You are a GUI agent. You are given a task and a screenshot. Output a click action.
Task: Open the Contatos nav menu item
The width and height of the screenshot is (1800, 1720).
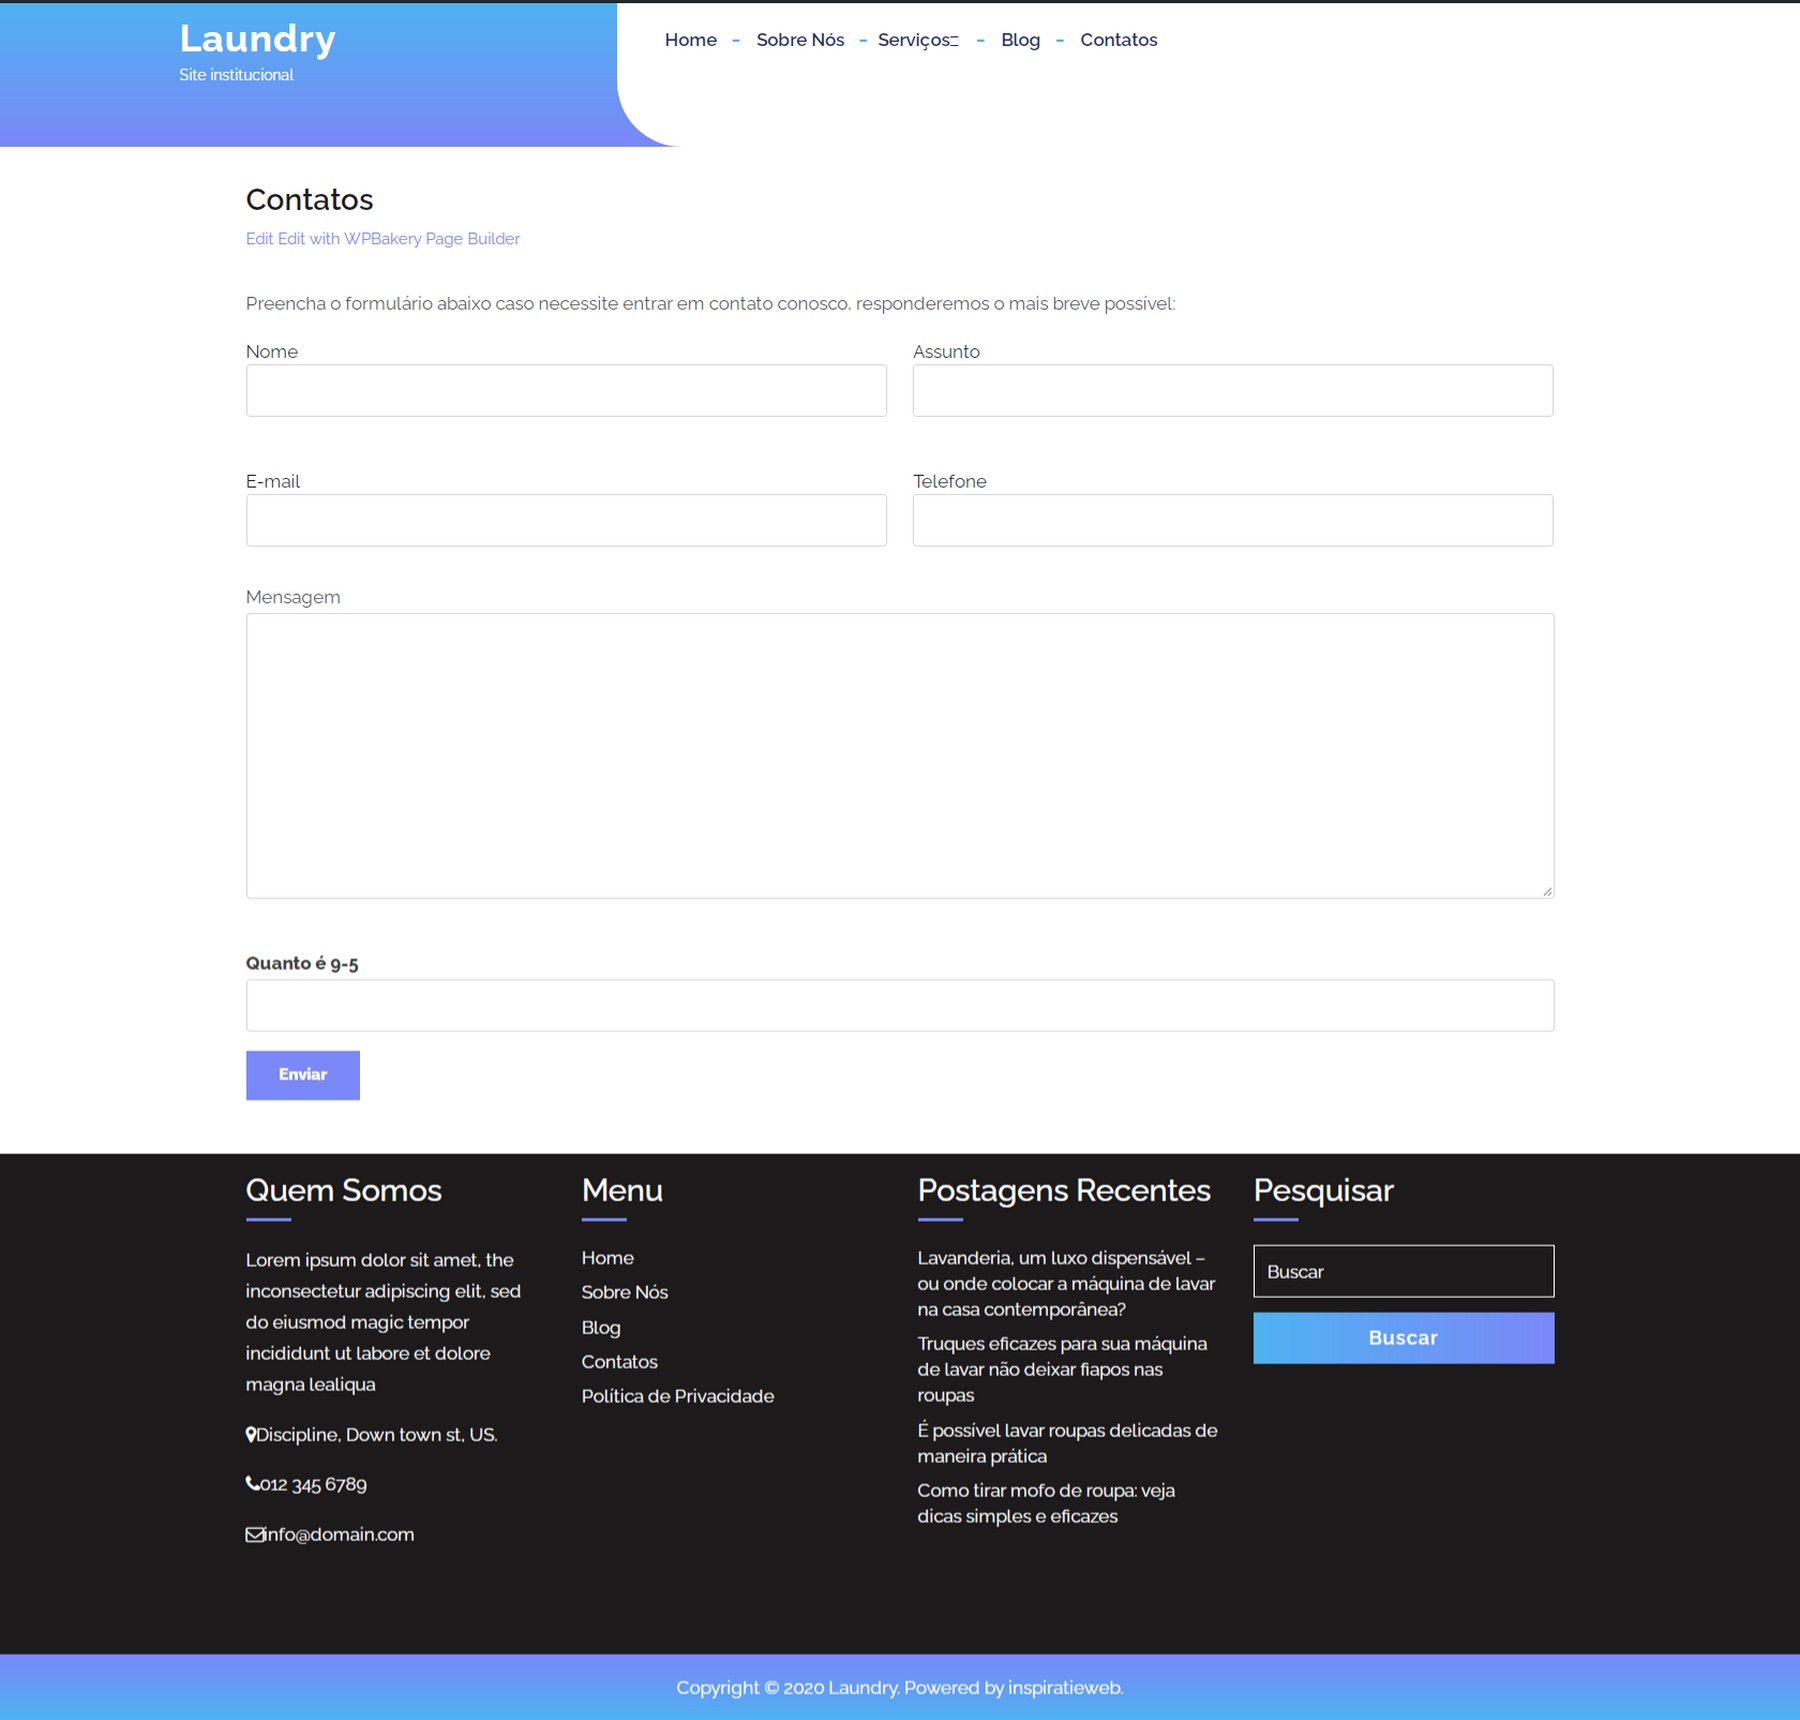[x=1118, y=40]
